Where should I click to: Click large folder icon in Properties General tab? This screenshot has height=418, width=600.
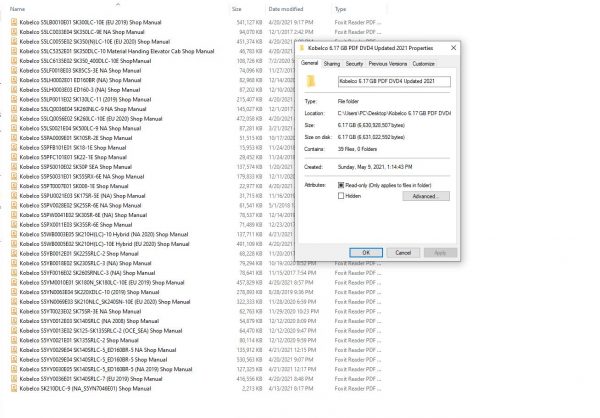pos(311,81)
